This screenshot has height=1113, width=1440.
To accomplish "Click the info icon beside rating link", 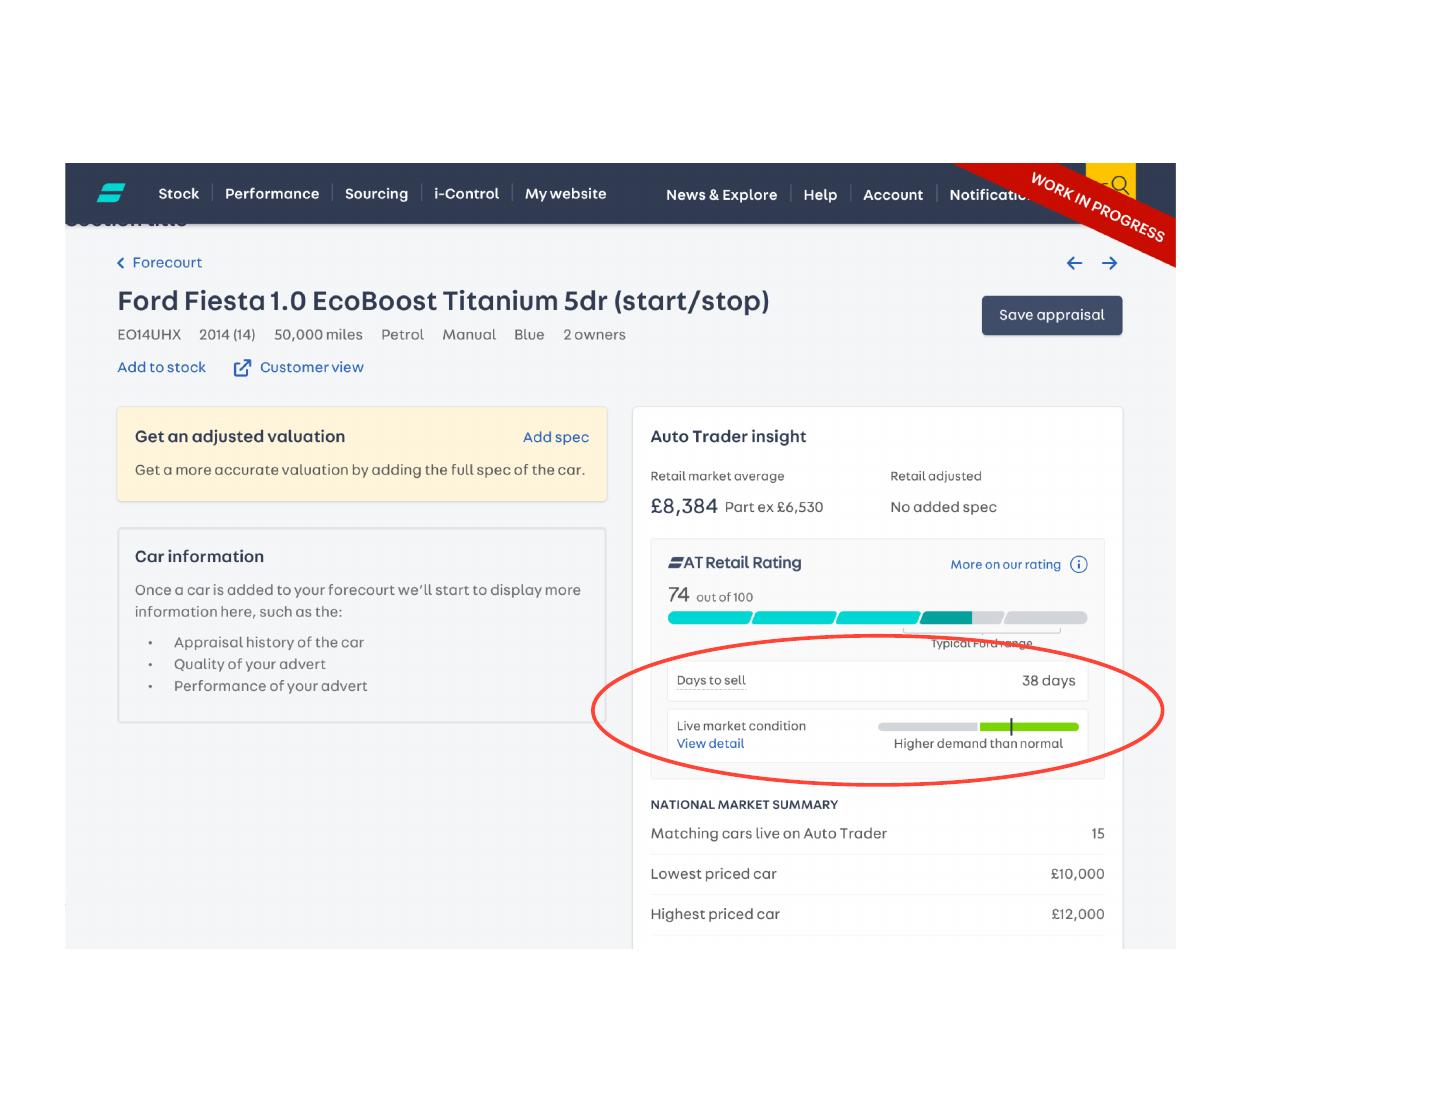I will [x=1079, y=564].
